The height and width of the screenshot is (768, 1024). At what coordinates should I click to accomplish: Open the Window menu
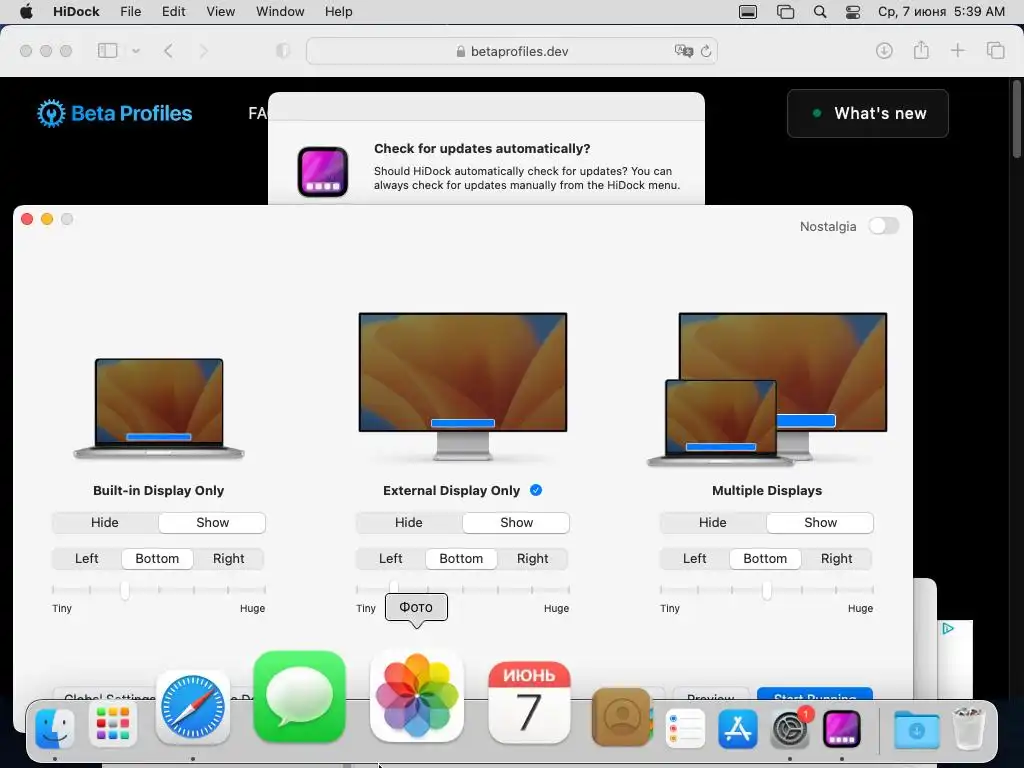coord(280,12)
